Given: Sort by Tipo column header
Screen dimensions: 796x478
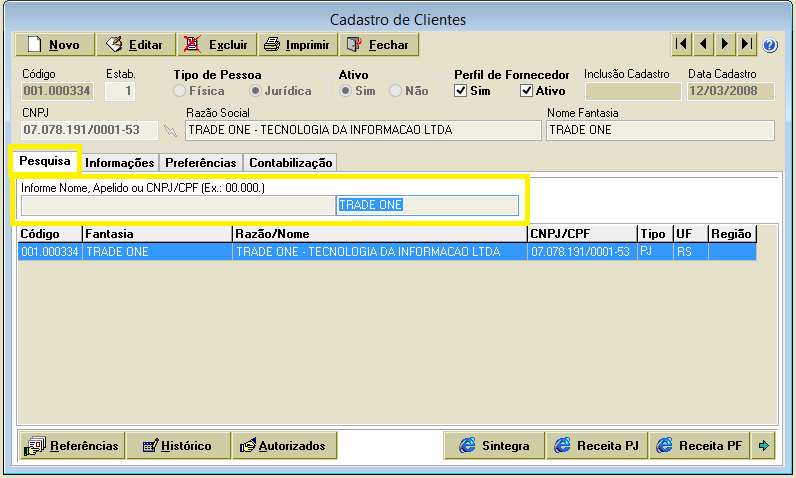Looking at the screenshot, I should coord(655,234).
